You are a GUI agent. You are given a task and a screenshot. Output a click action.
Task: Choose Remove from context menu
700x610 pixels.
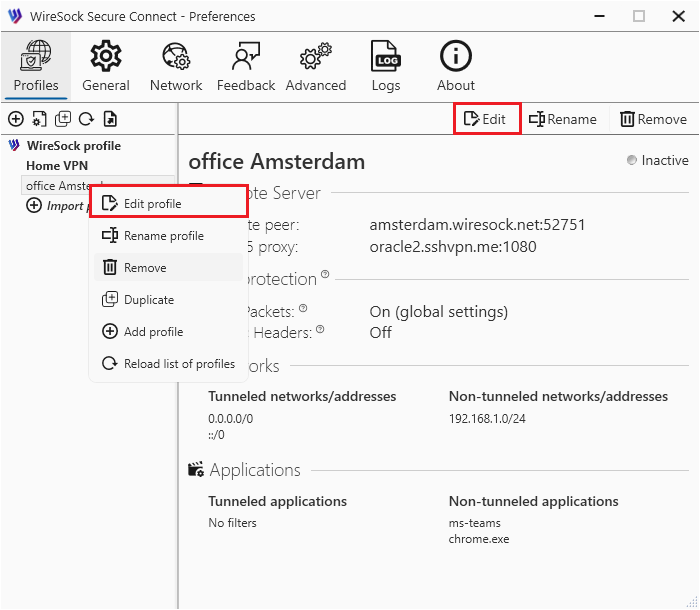168,267
